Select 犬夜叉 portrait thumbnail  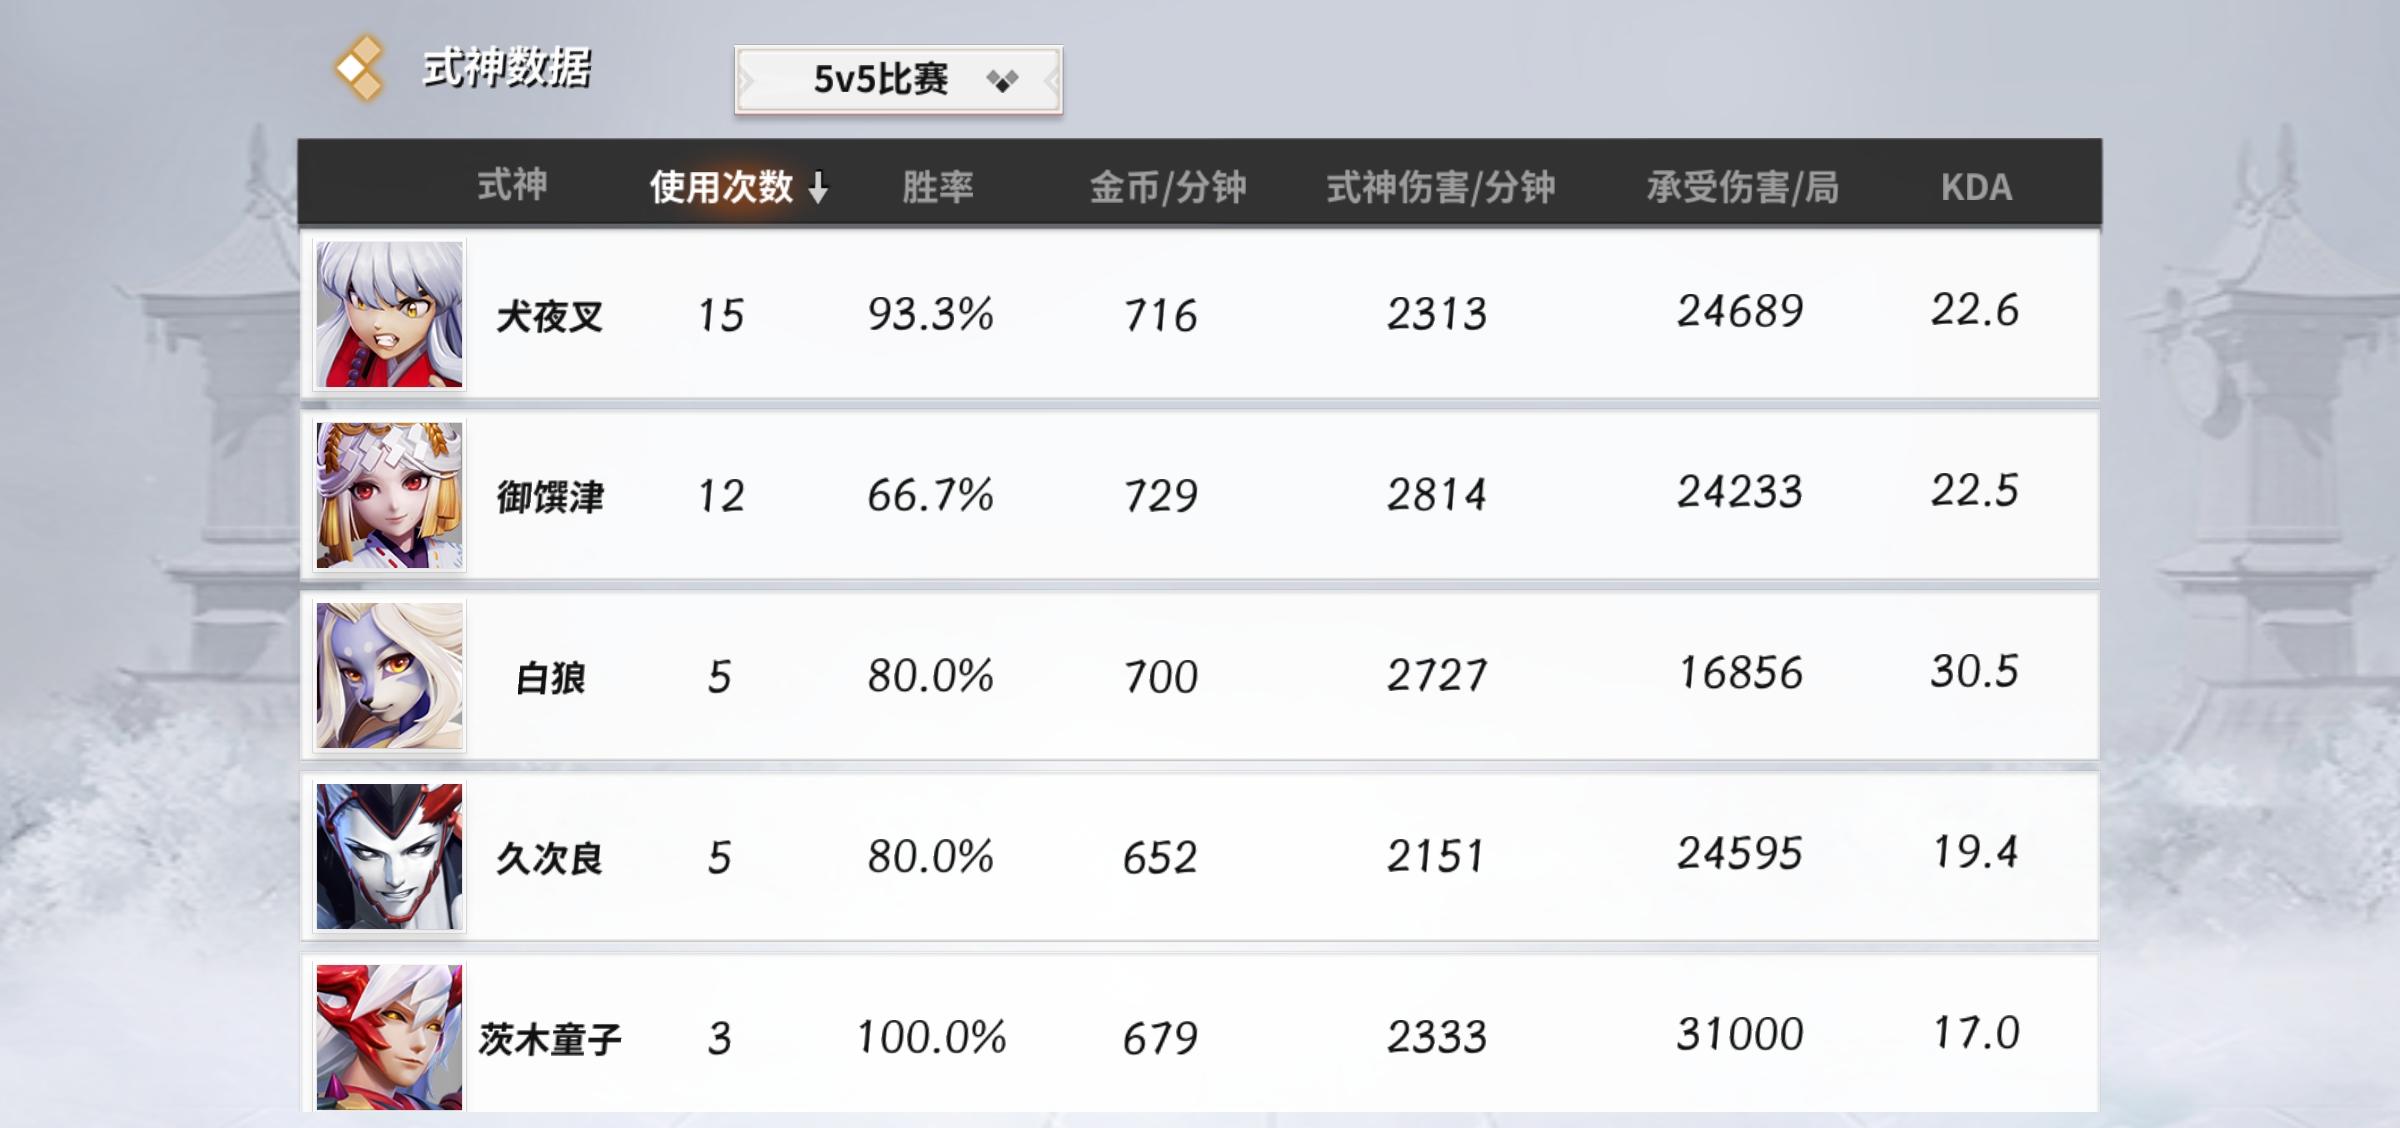click(389, 314)
